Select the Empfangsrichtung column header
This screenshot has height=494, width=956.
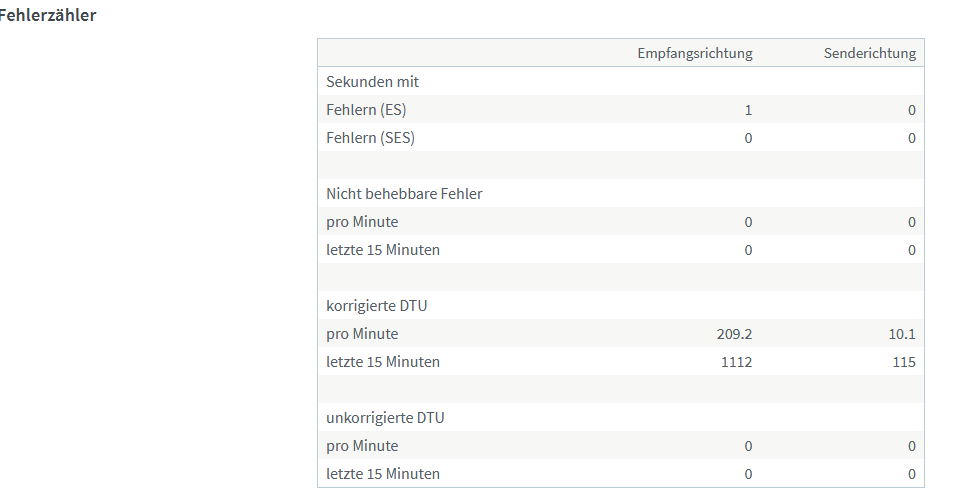pos(695,54)
